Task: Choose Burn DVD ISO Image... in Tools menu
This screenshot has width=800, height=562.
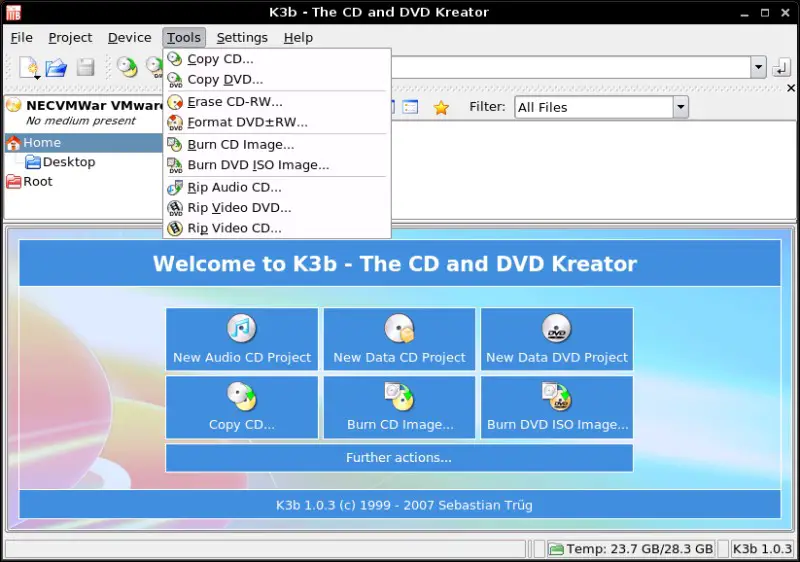Action: point(277,165)
